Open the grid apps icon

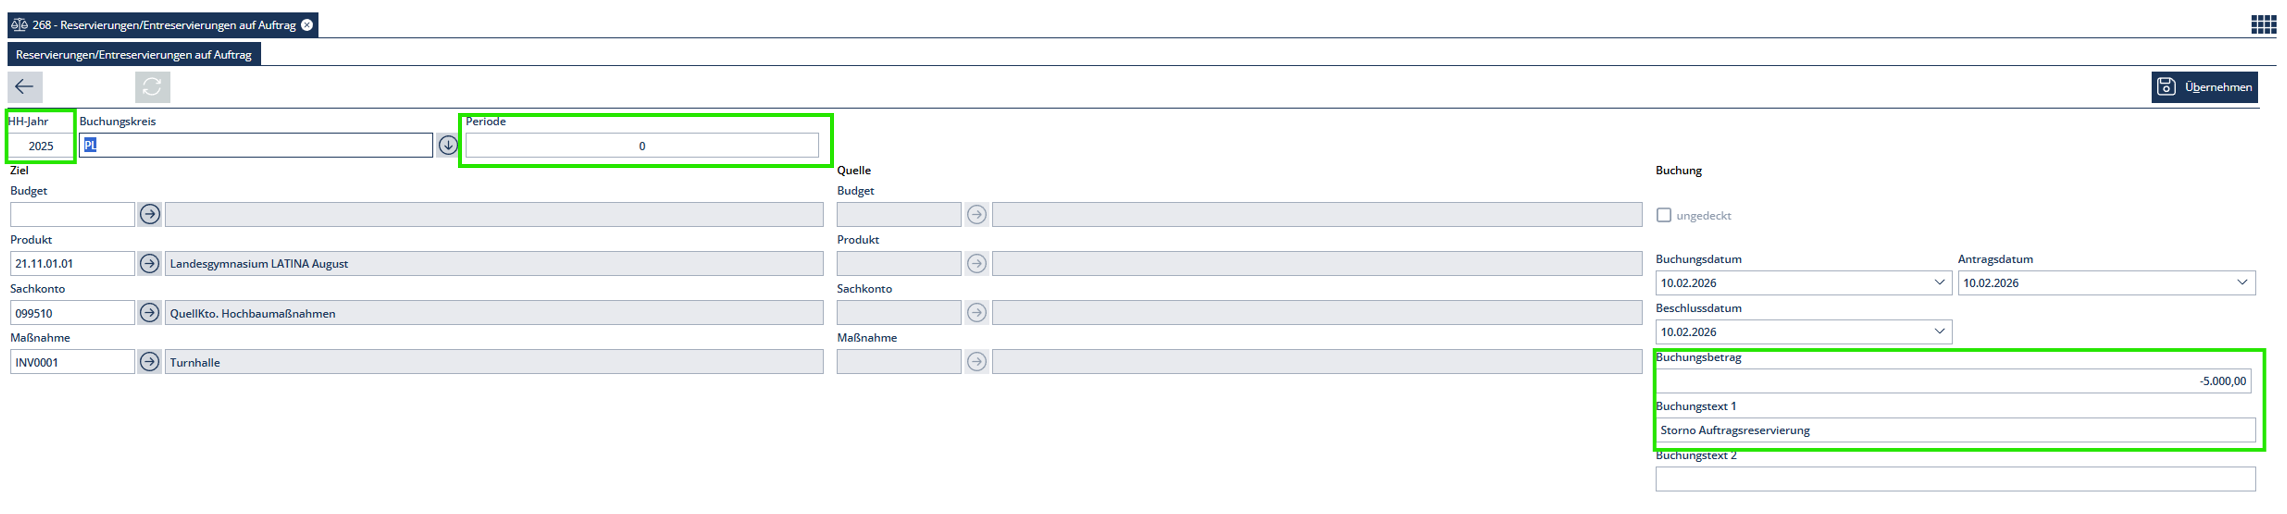point(2263,25)
